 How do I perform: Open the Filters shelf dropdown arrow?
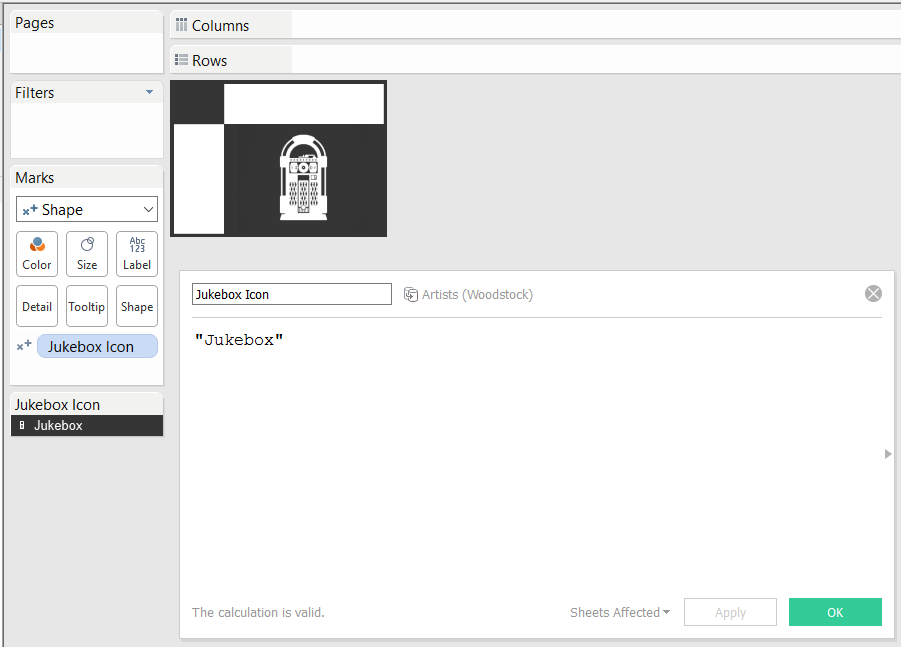click(x=149, y=92)
